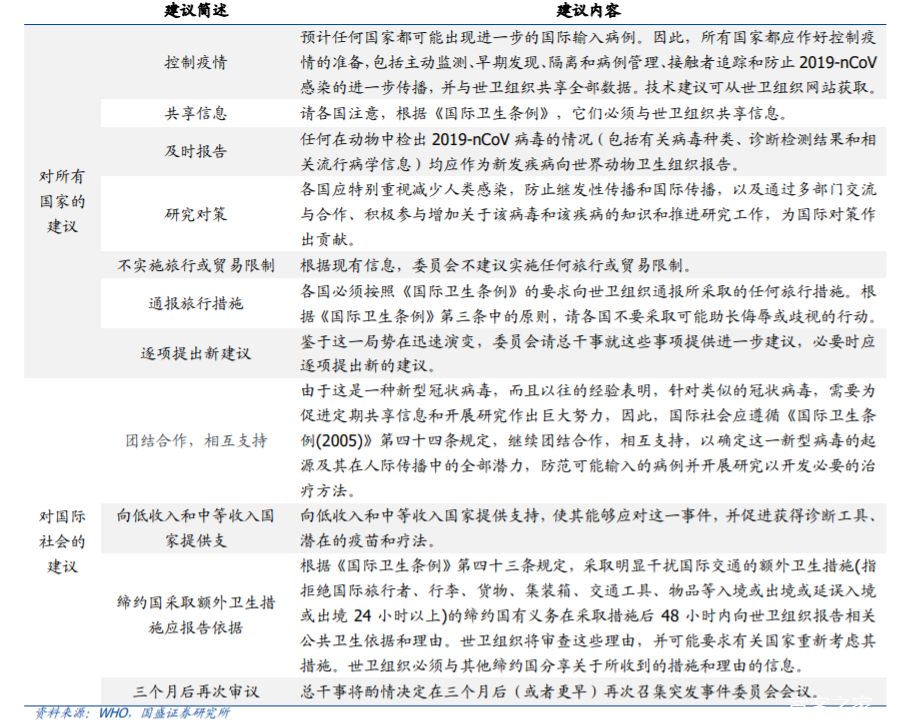Click the paragraph starting 由于这是一种新型冠状病毒
This screenshot has height=727, width=900.
[588, 441]
